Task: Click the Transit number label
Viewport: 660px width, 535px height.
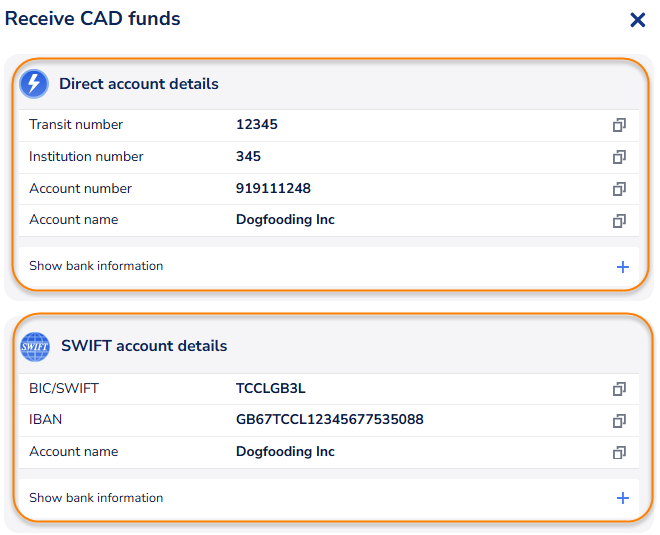Action: pyautogui.click(x=76, y=125)
